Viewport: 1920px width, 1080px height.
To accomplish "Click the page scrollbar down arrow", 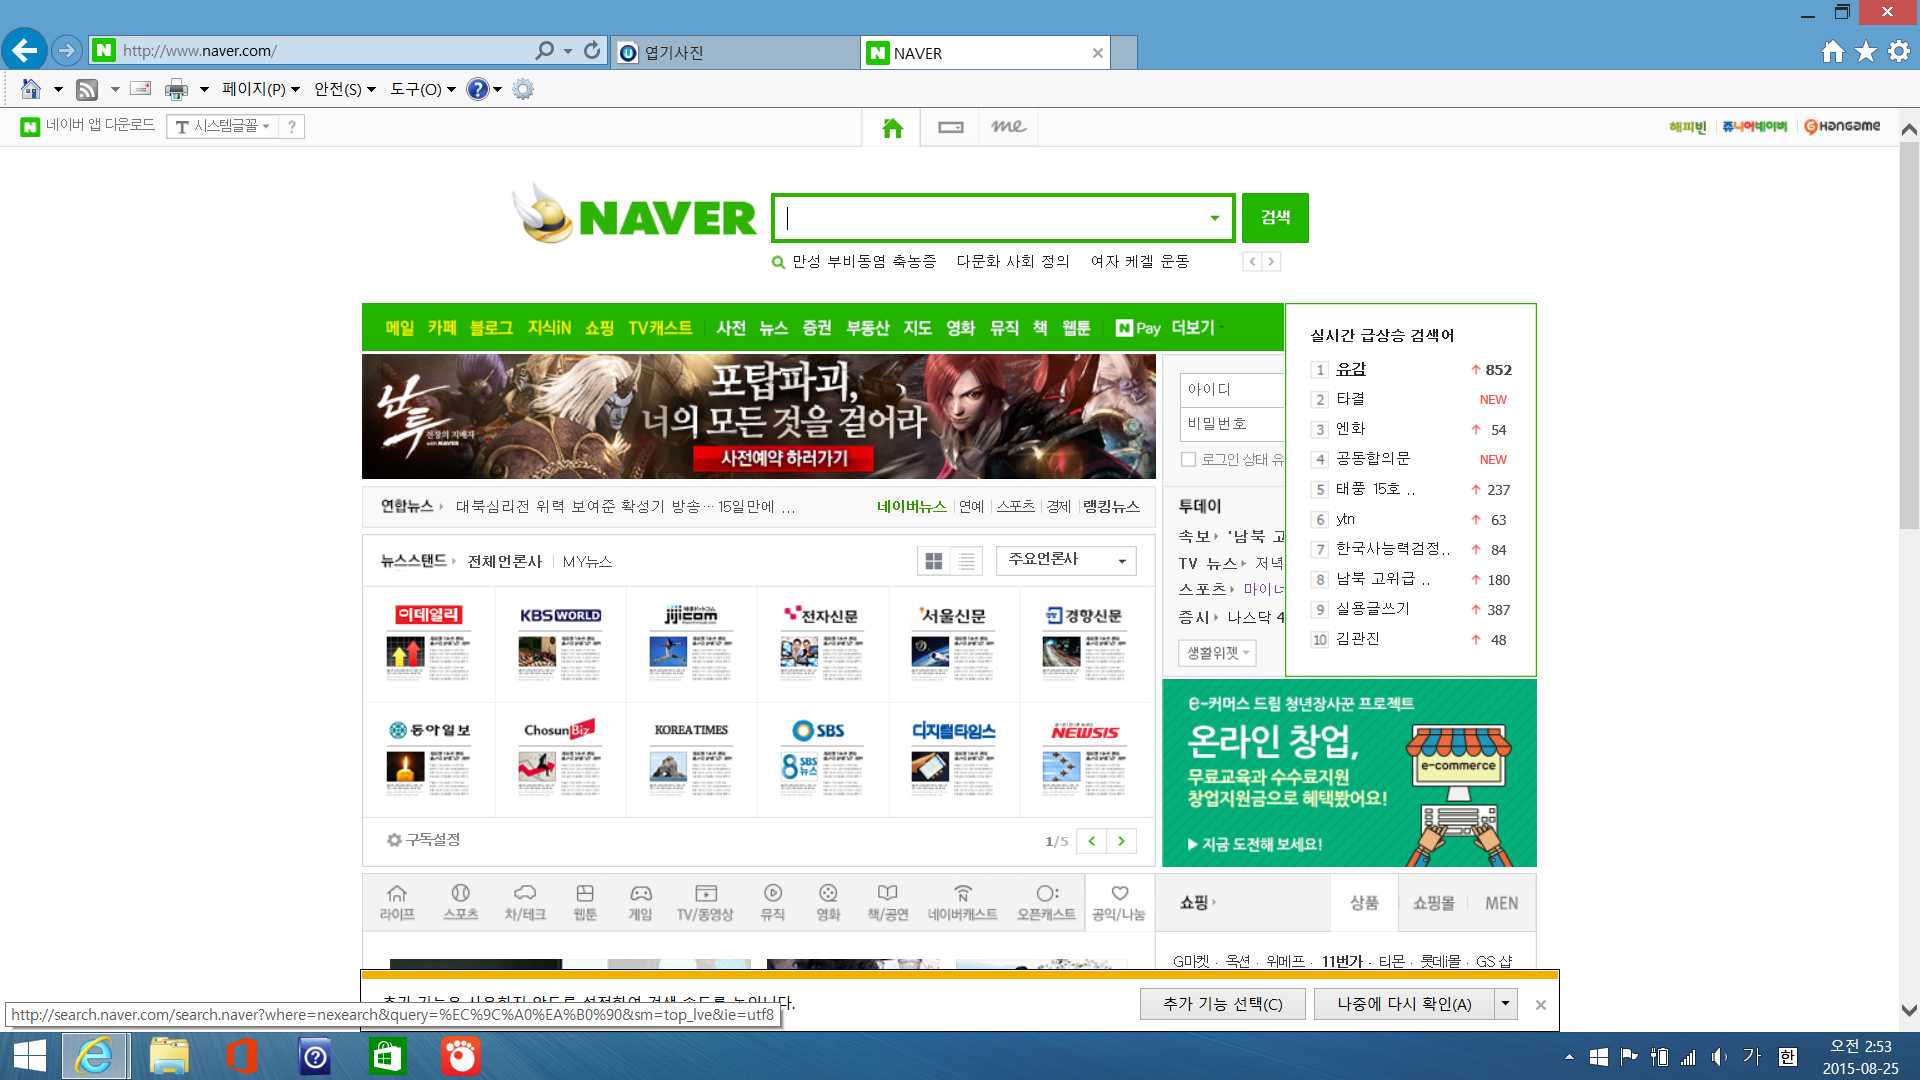I will click(x=1909, y=1011).
